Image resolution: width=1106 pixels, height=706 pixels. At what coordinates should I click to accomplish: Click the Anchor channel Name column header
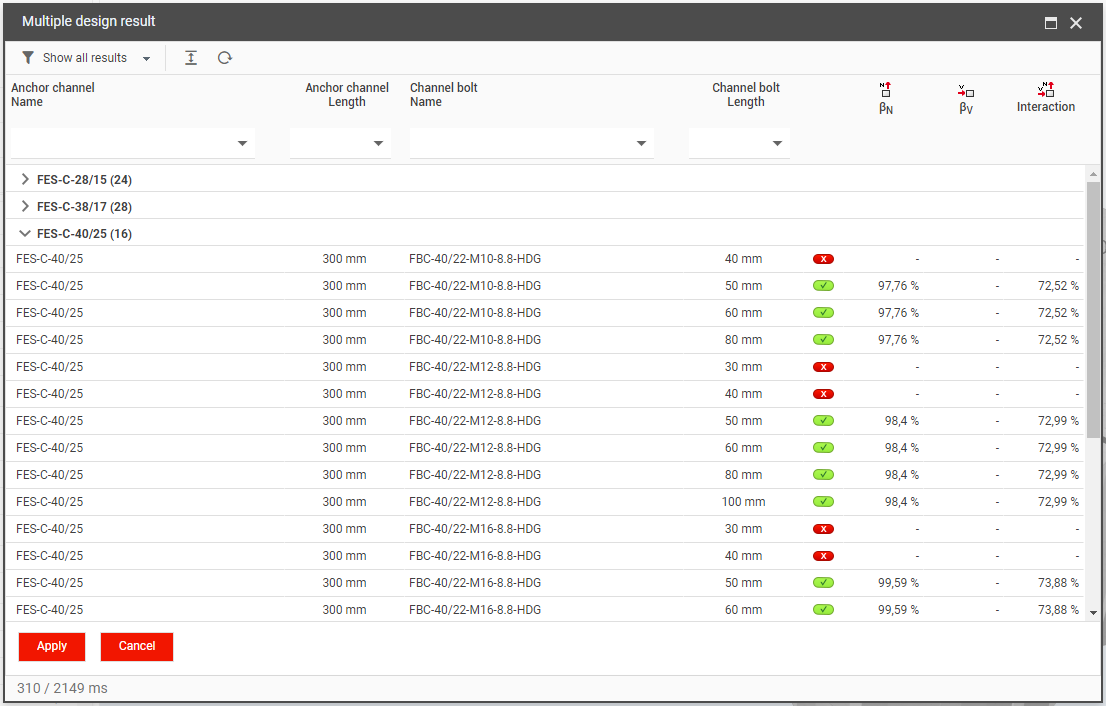pos(52,95)
